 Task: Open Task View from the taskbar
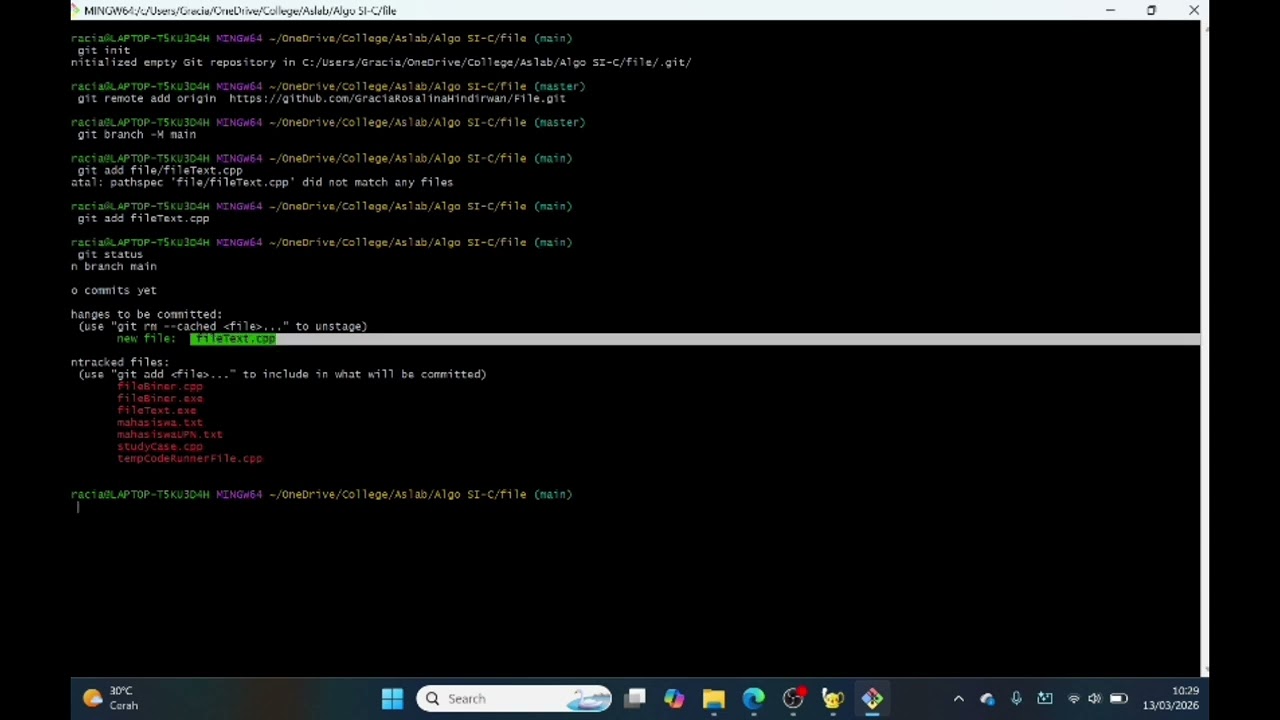pyautogui.click(x=635, y=698)
